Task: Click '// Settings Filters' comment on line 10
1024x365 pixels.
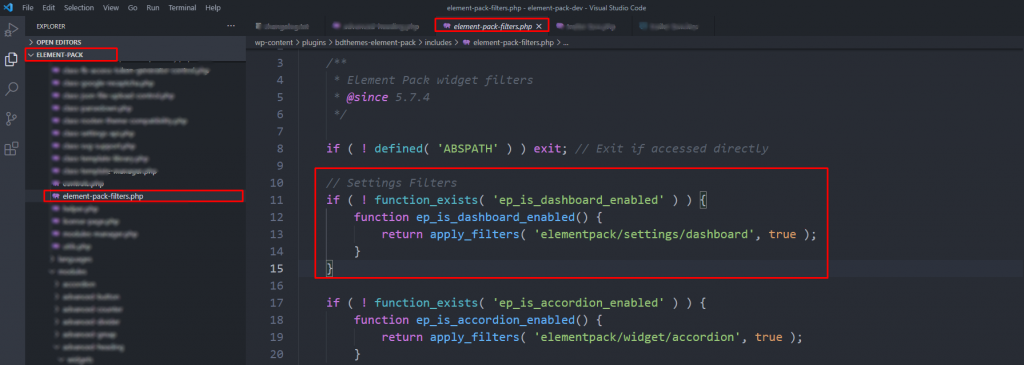Action: click(x=392, y=183)
